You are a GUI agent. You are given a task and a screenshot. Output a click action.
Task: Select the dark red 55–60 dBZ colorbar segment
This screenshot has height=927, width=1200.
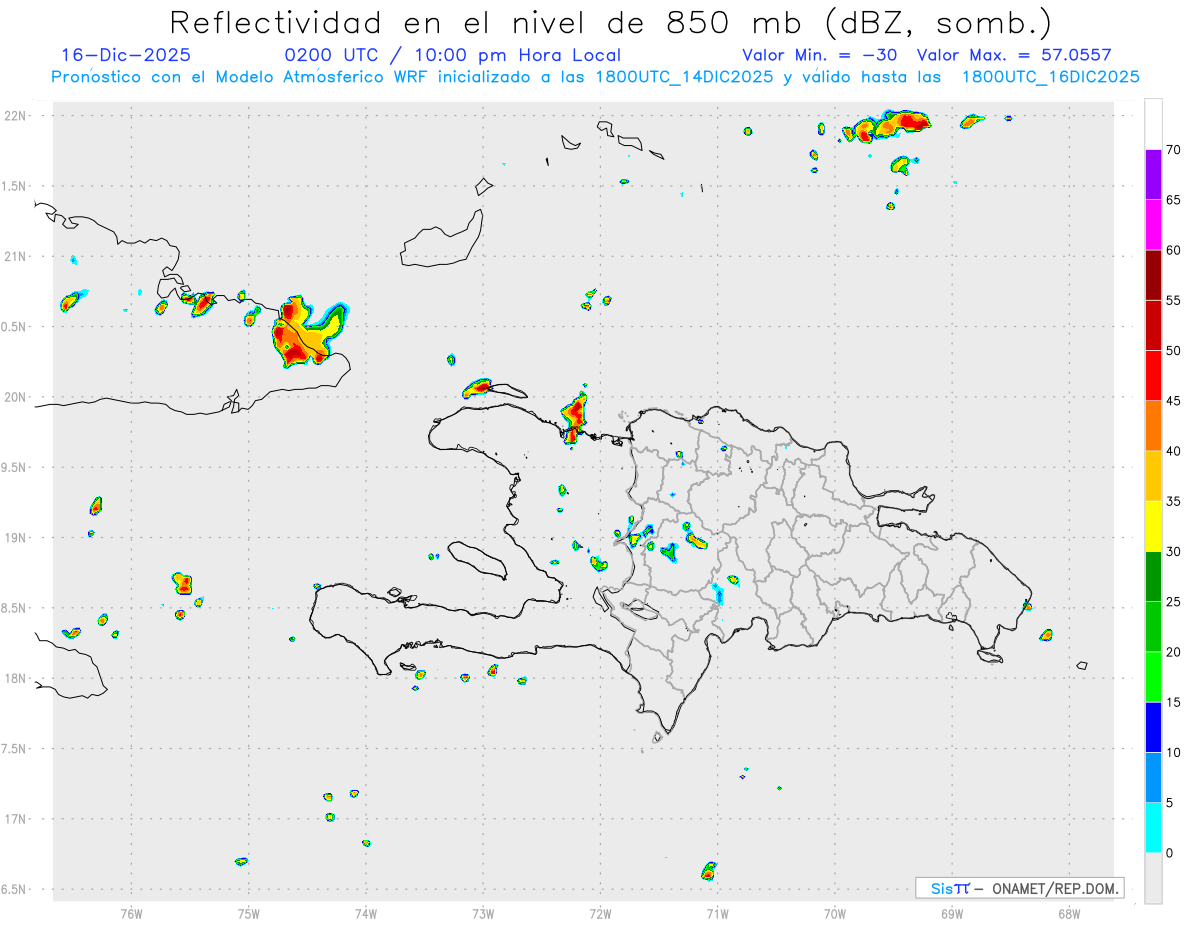(1153, 275)
